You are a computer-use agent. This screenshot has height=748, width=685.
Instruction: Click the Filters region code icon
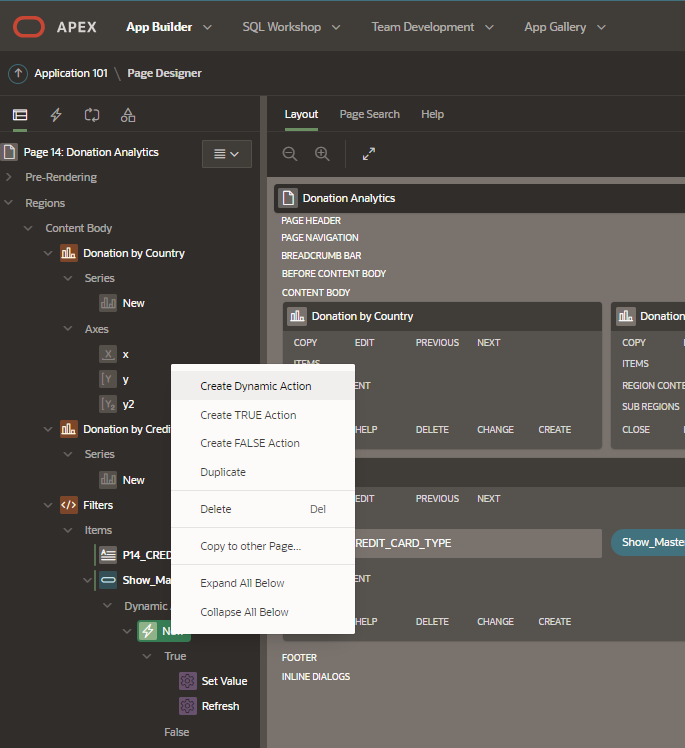pyautogui.click(x=69, y=505)
